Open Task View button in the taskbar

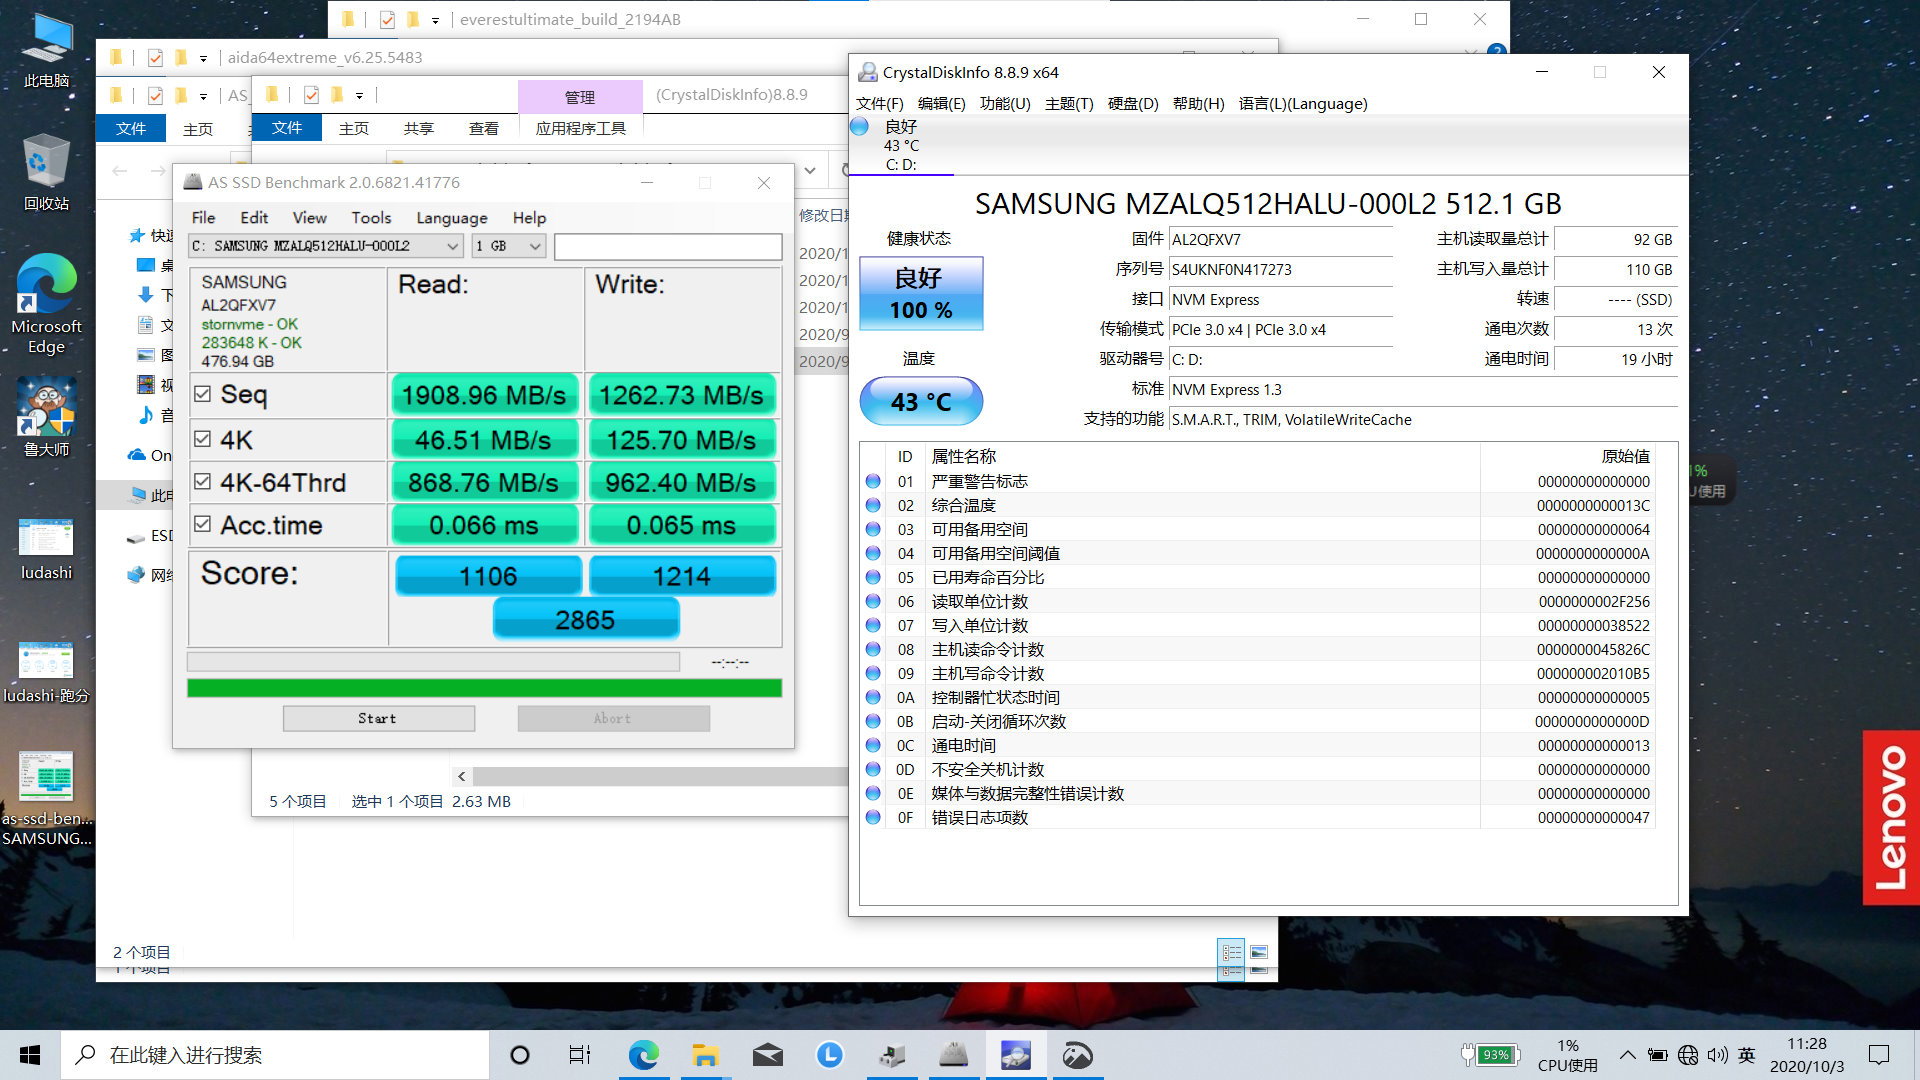580,1055
